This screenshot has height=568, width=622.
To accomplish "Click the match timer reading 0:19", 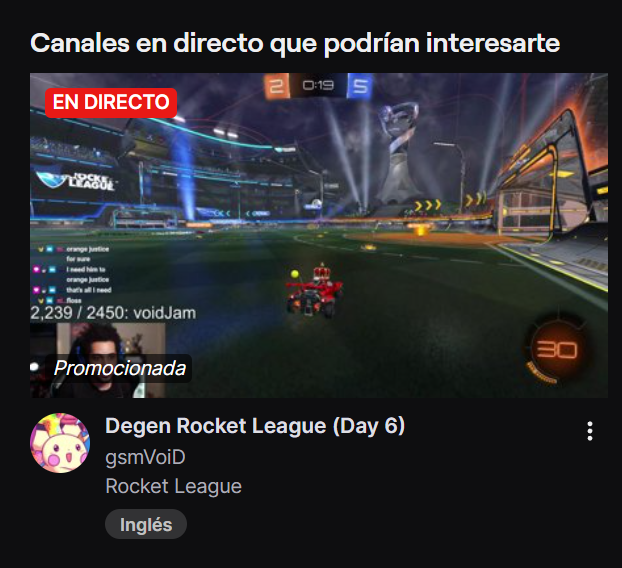I will point(318,85).
